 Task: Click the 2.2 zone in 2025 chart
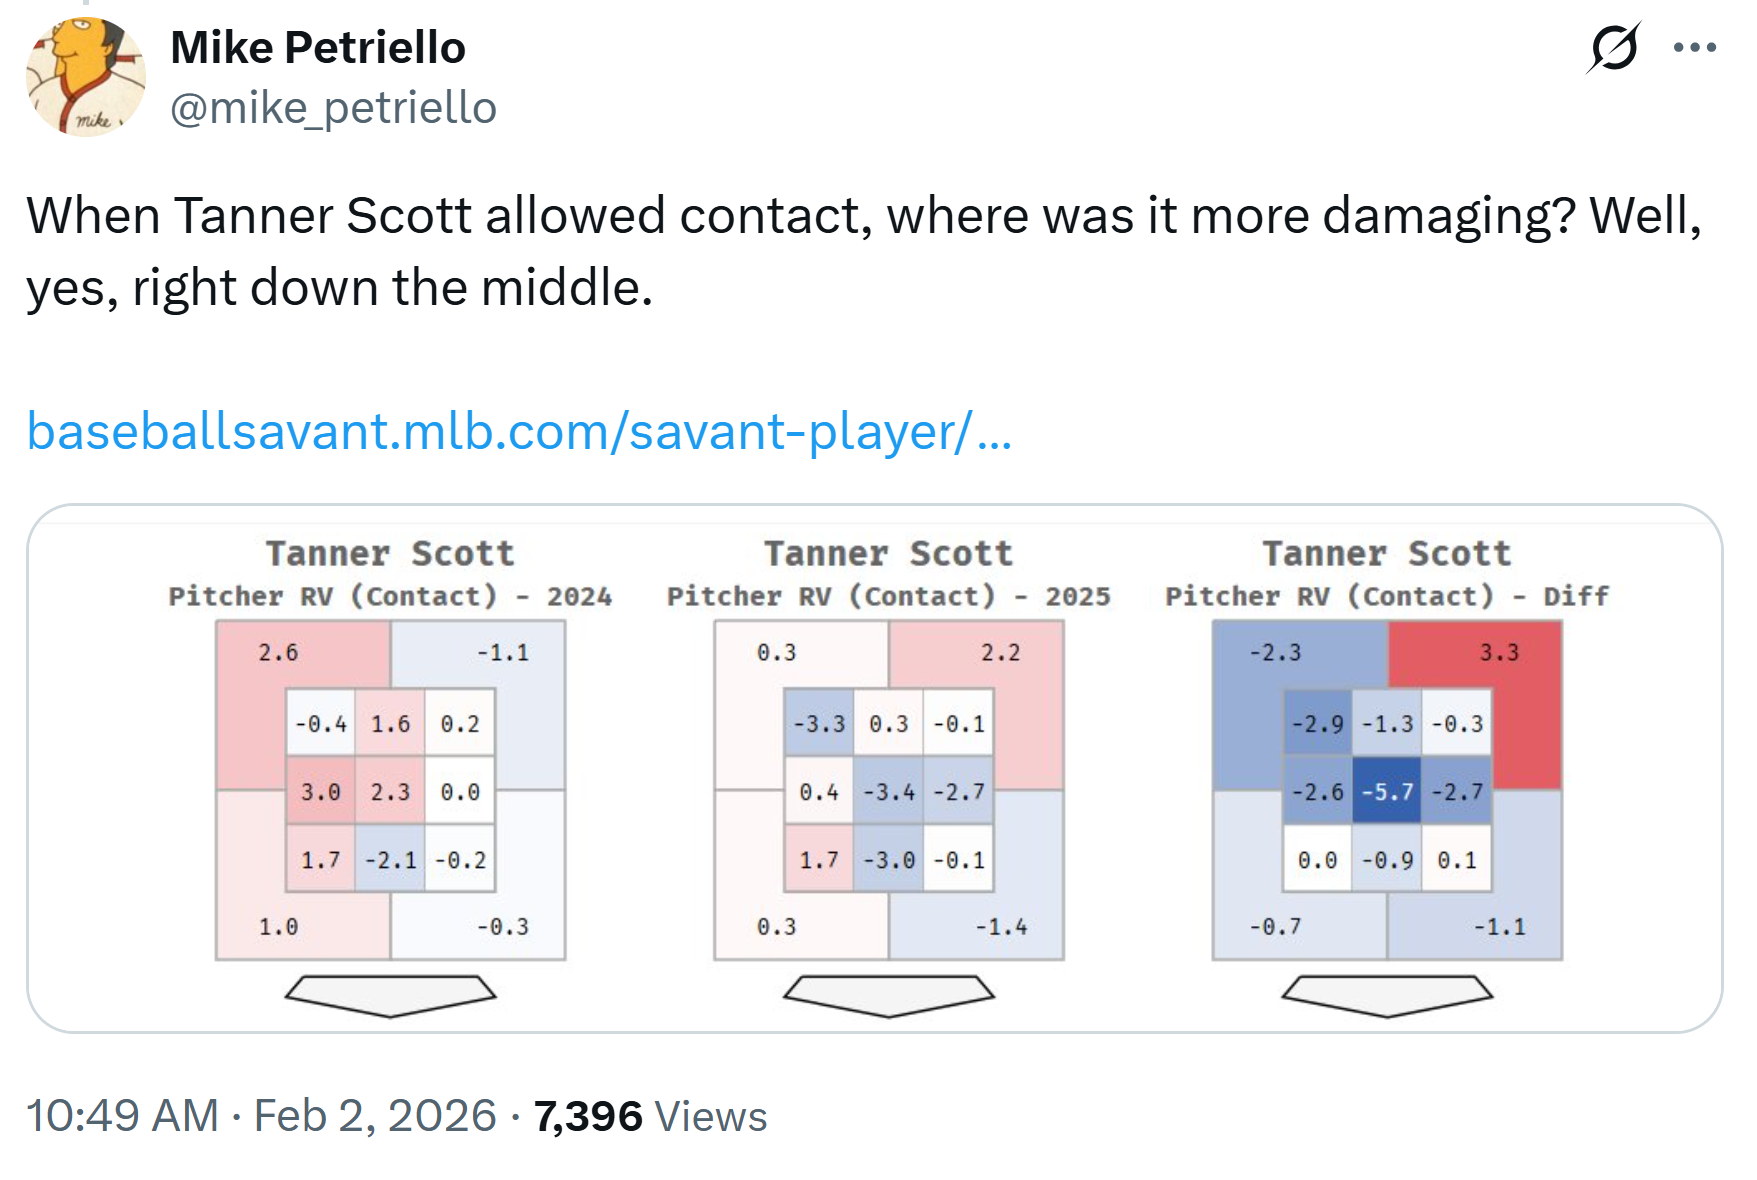[1001, 653]
